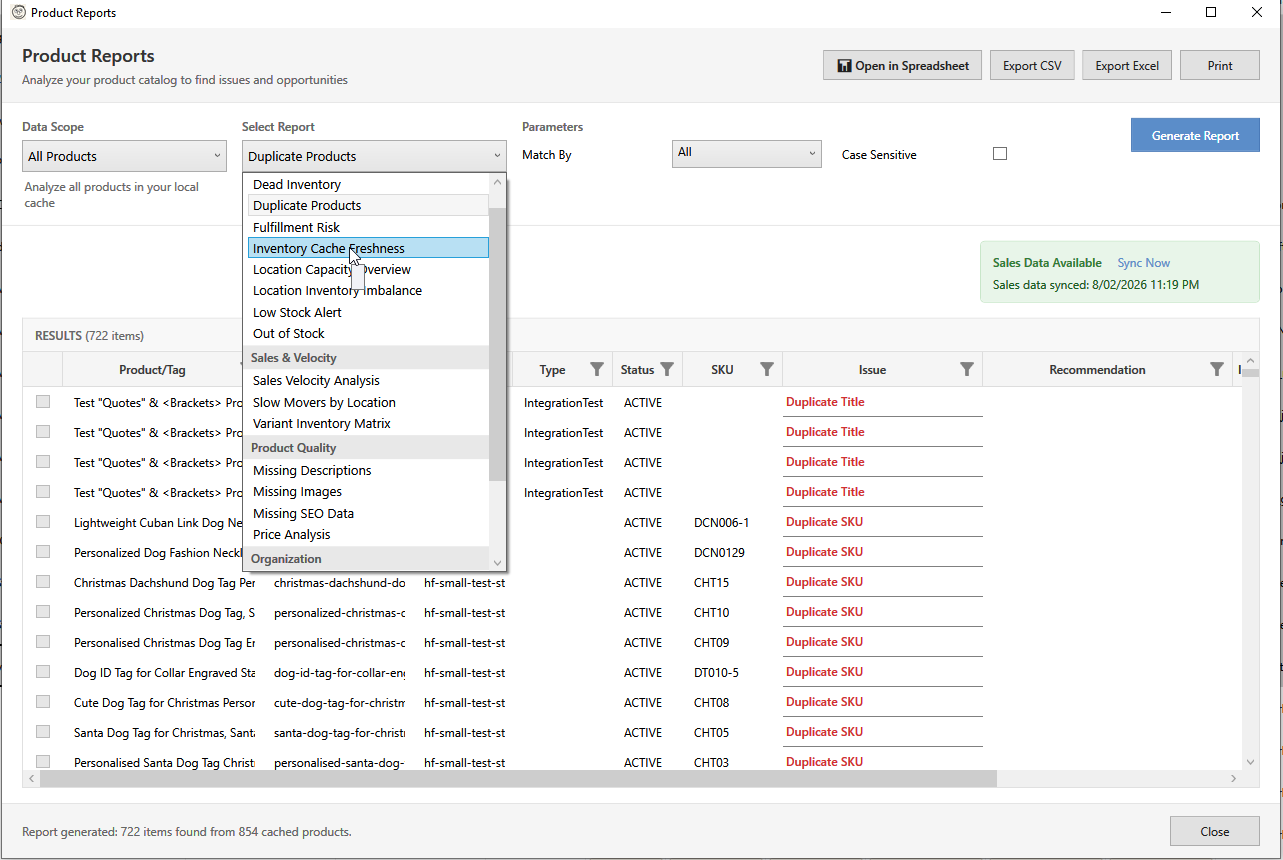
Task: Select the Christmas Dachshund Dog Tag row checkbox
Action: point(42,581)
